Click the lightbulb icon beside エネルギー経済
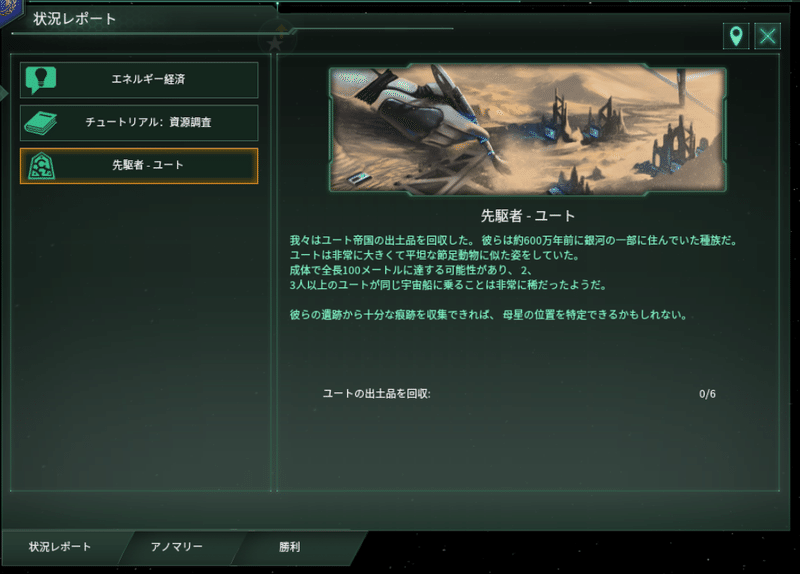 point(40,80)
